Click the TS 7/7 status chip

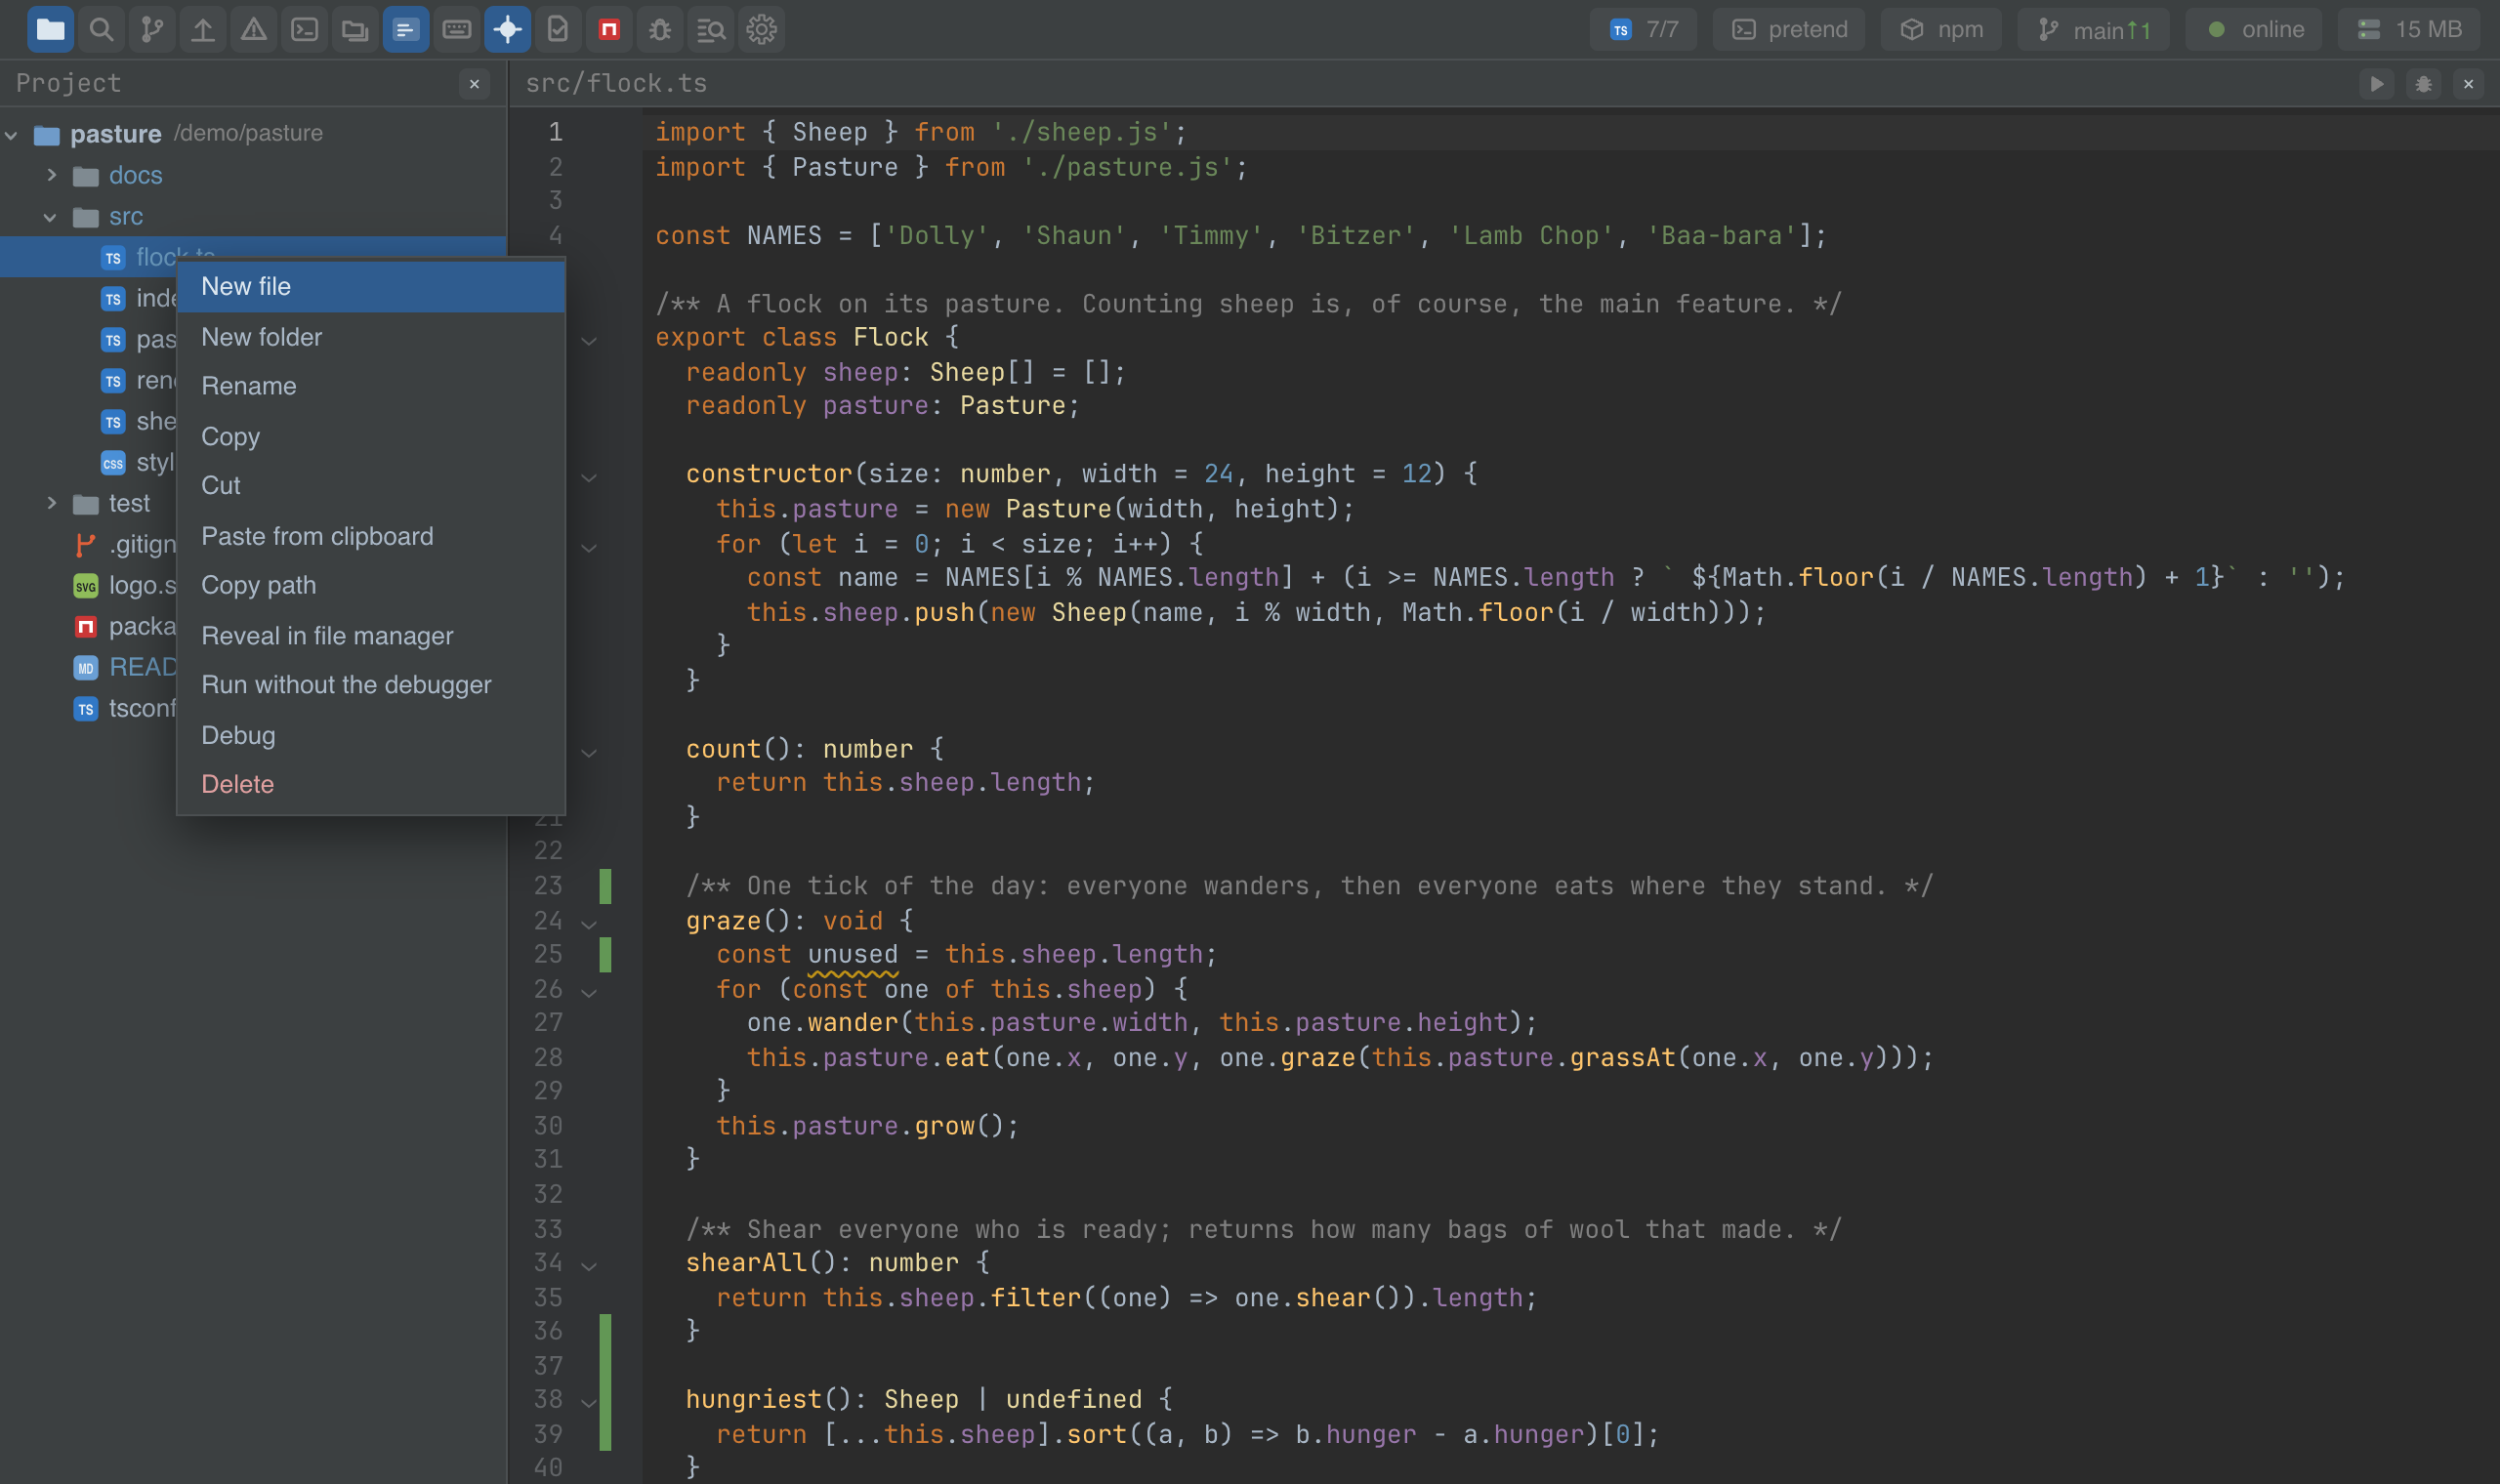coord(1644,30)
